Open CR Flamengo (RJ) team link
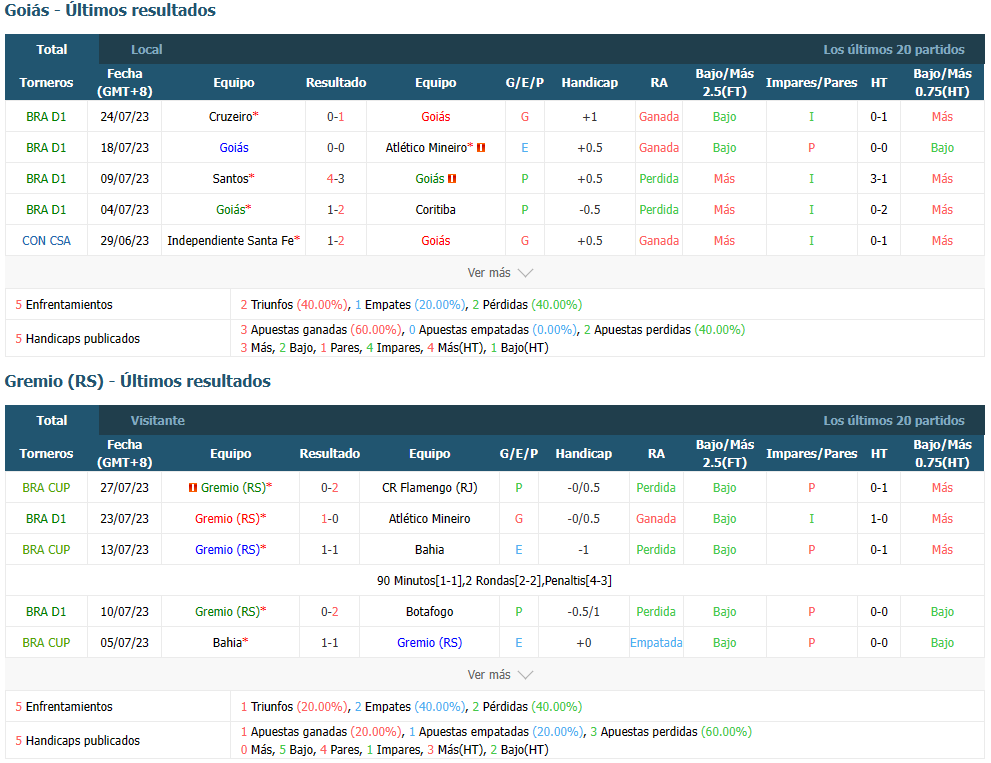Viewport: 991px width, 763px height. pyautogui.click(x=430, y=488)
